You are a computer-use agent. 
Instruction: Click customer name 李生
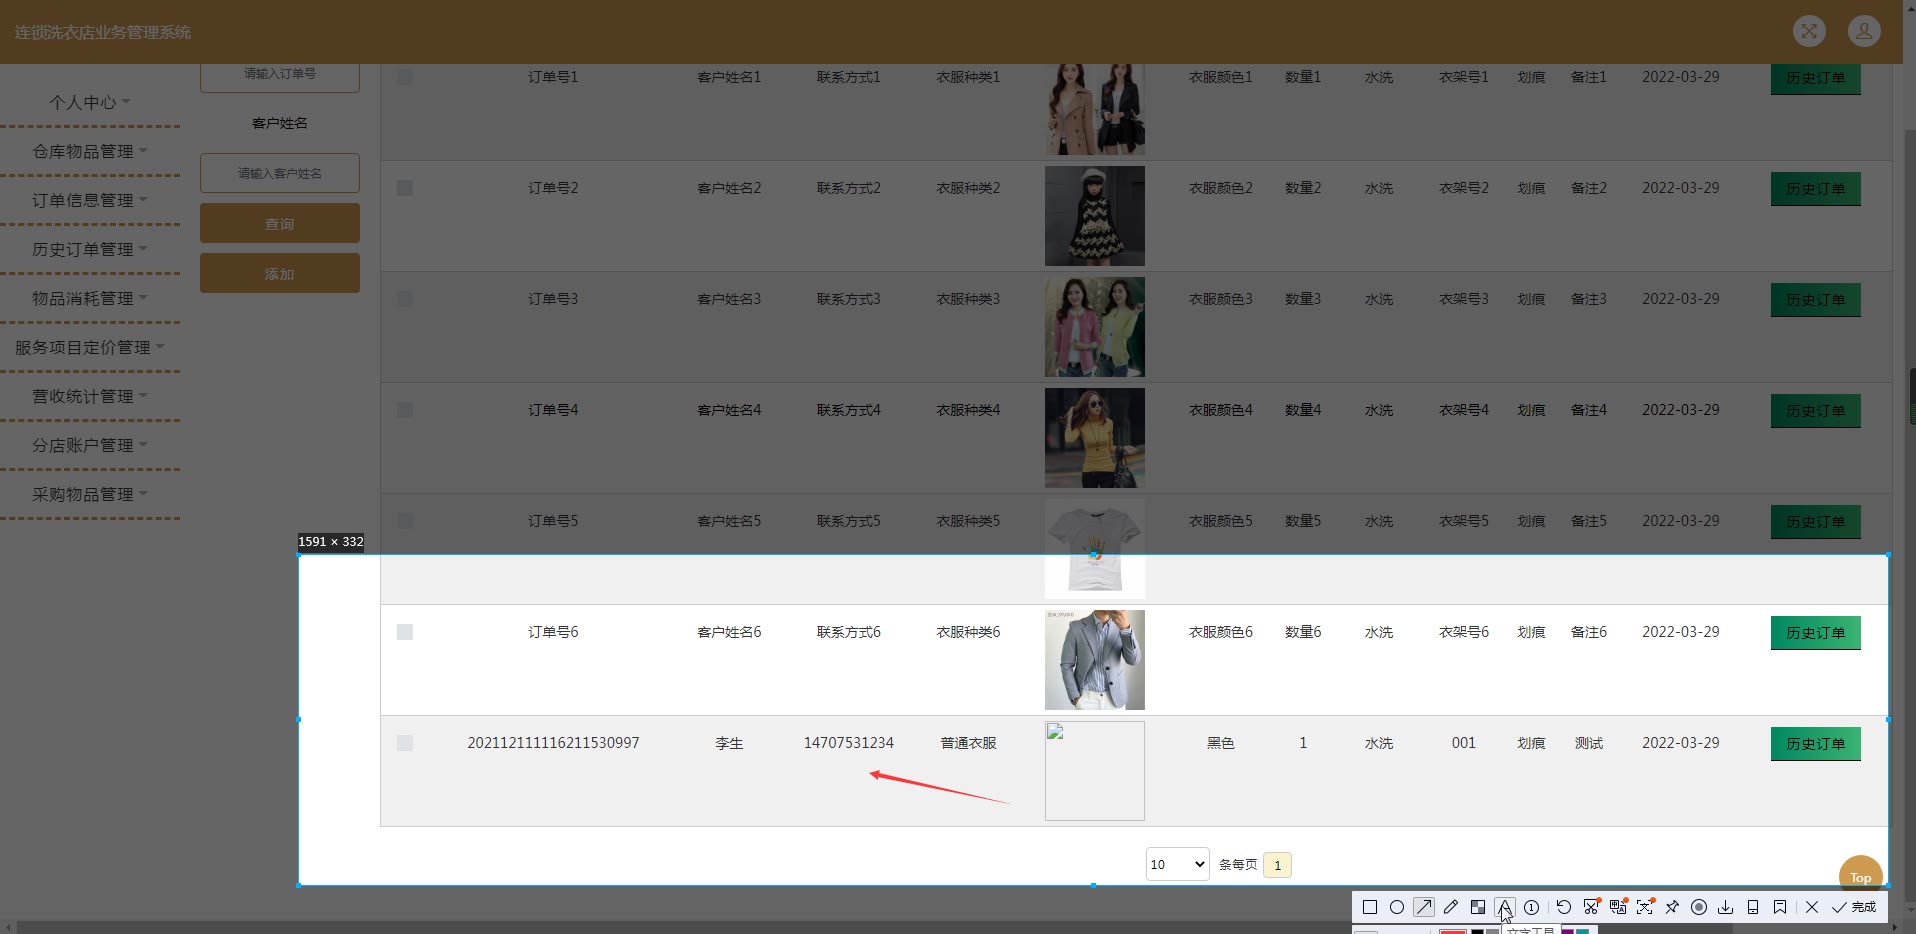729,743
